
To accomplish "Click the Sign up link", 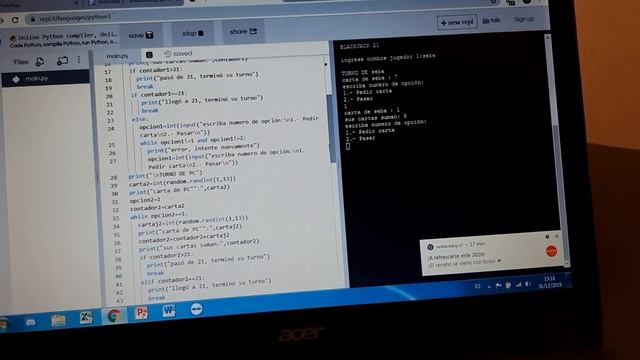I will coord(524,19).
